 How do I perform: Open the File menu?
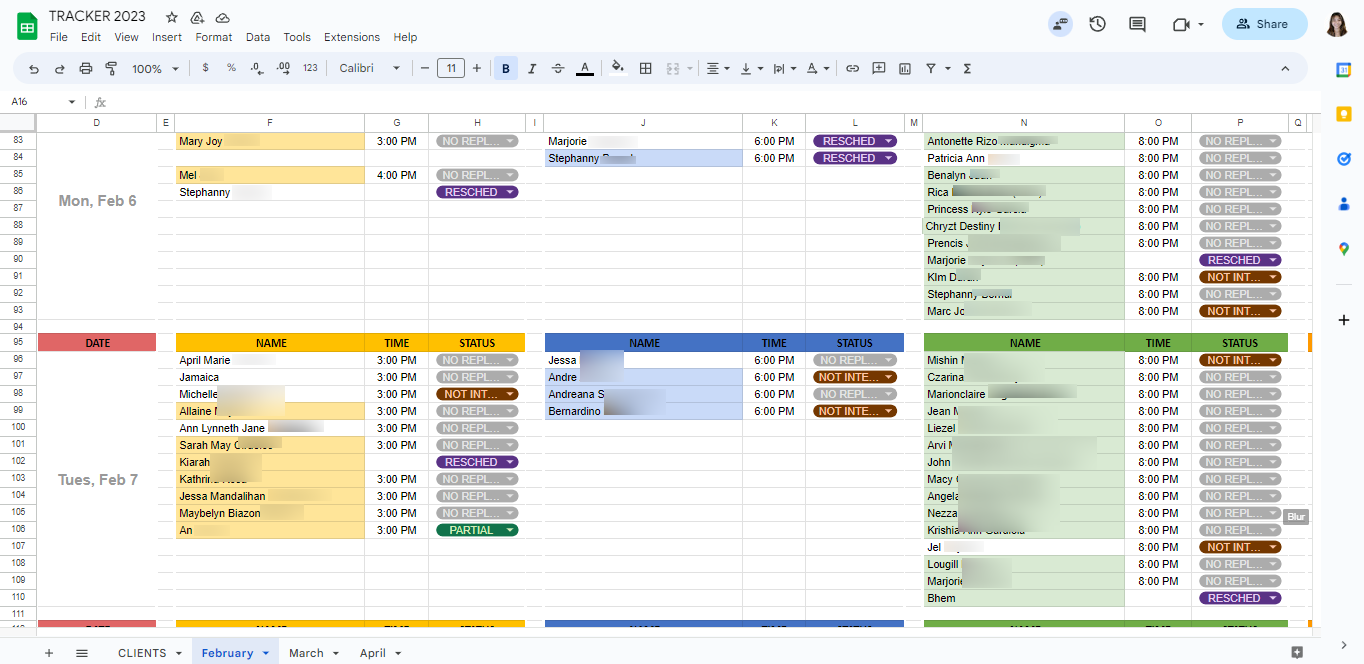[x=59, y=37]
